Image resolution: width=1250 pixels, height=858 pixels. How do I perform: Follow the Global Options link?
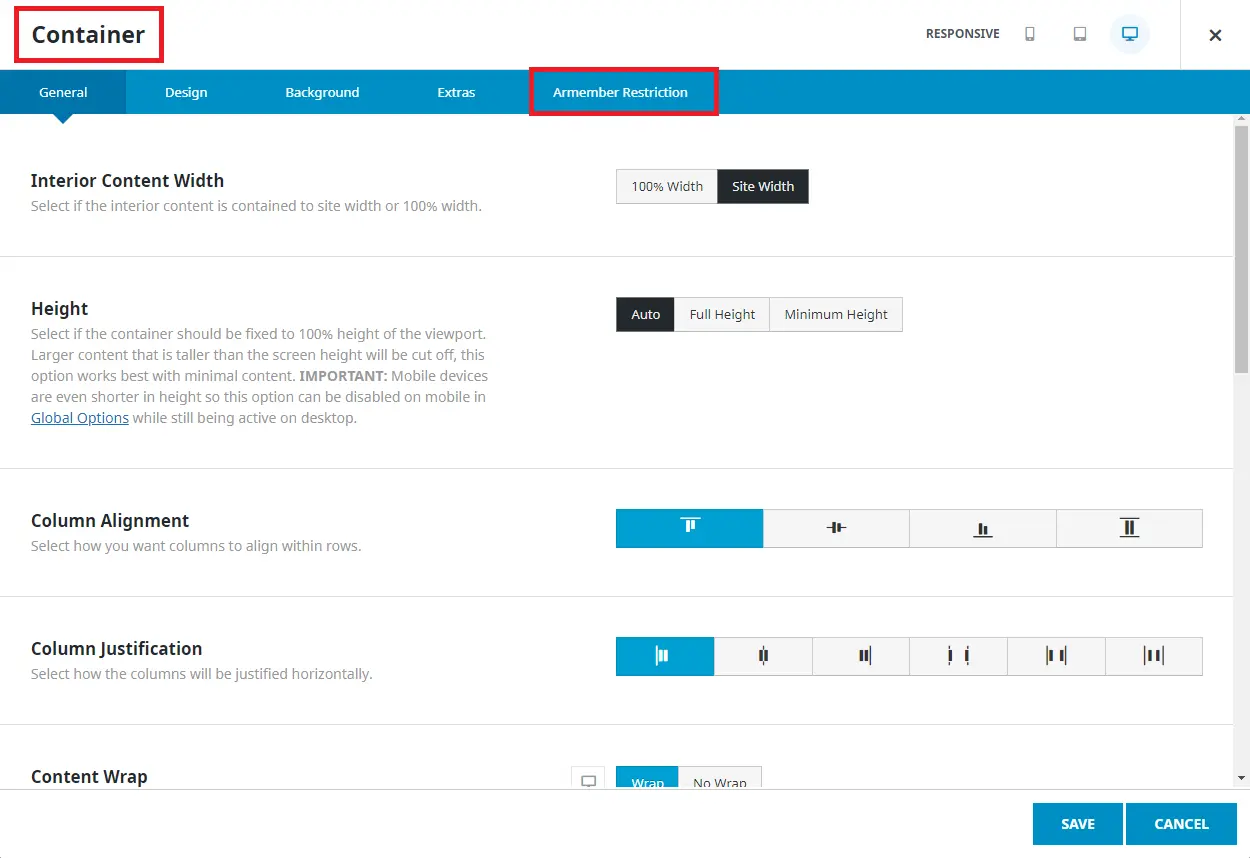[x=80, y=418]
